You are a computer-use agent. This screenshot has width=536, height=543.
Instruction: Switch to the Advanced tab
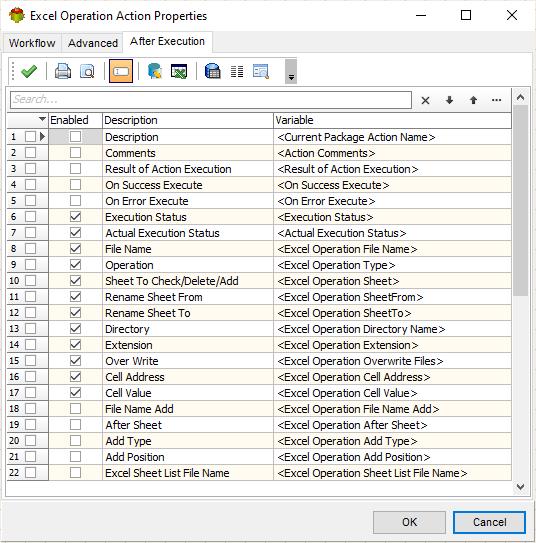(93, 43)
